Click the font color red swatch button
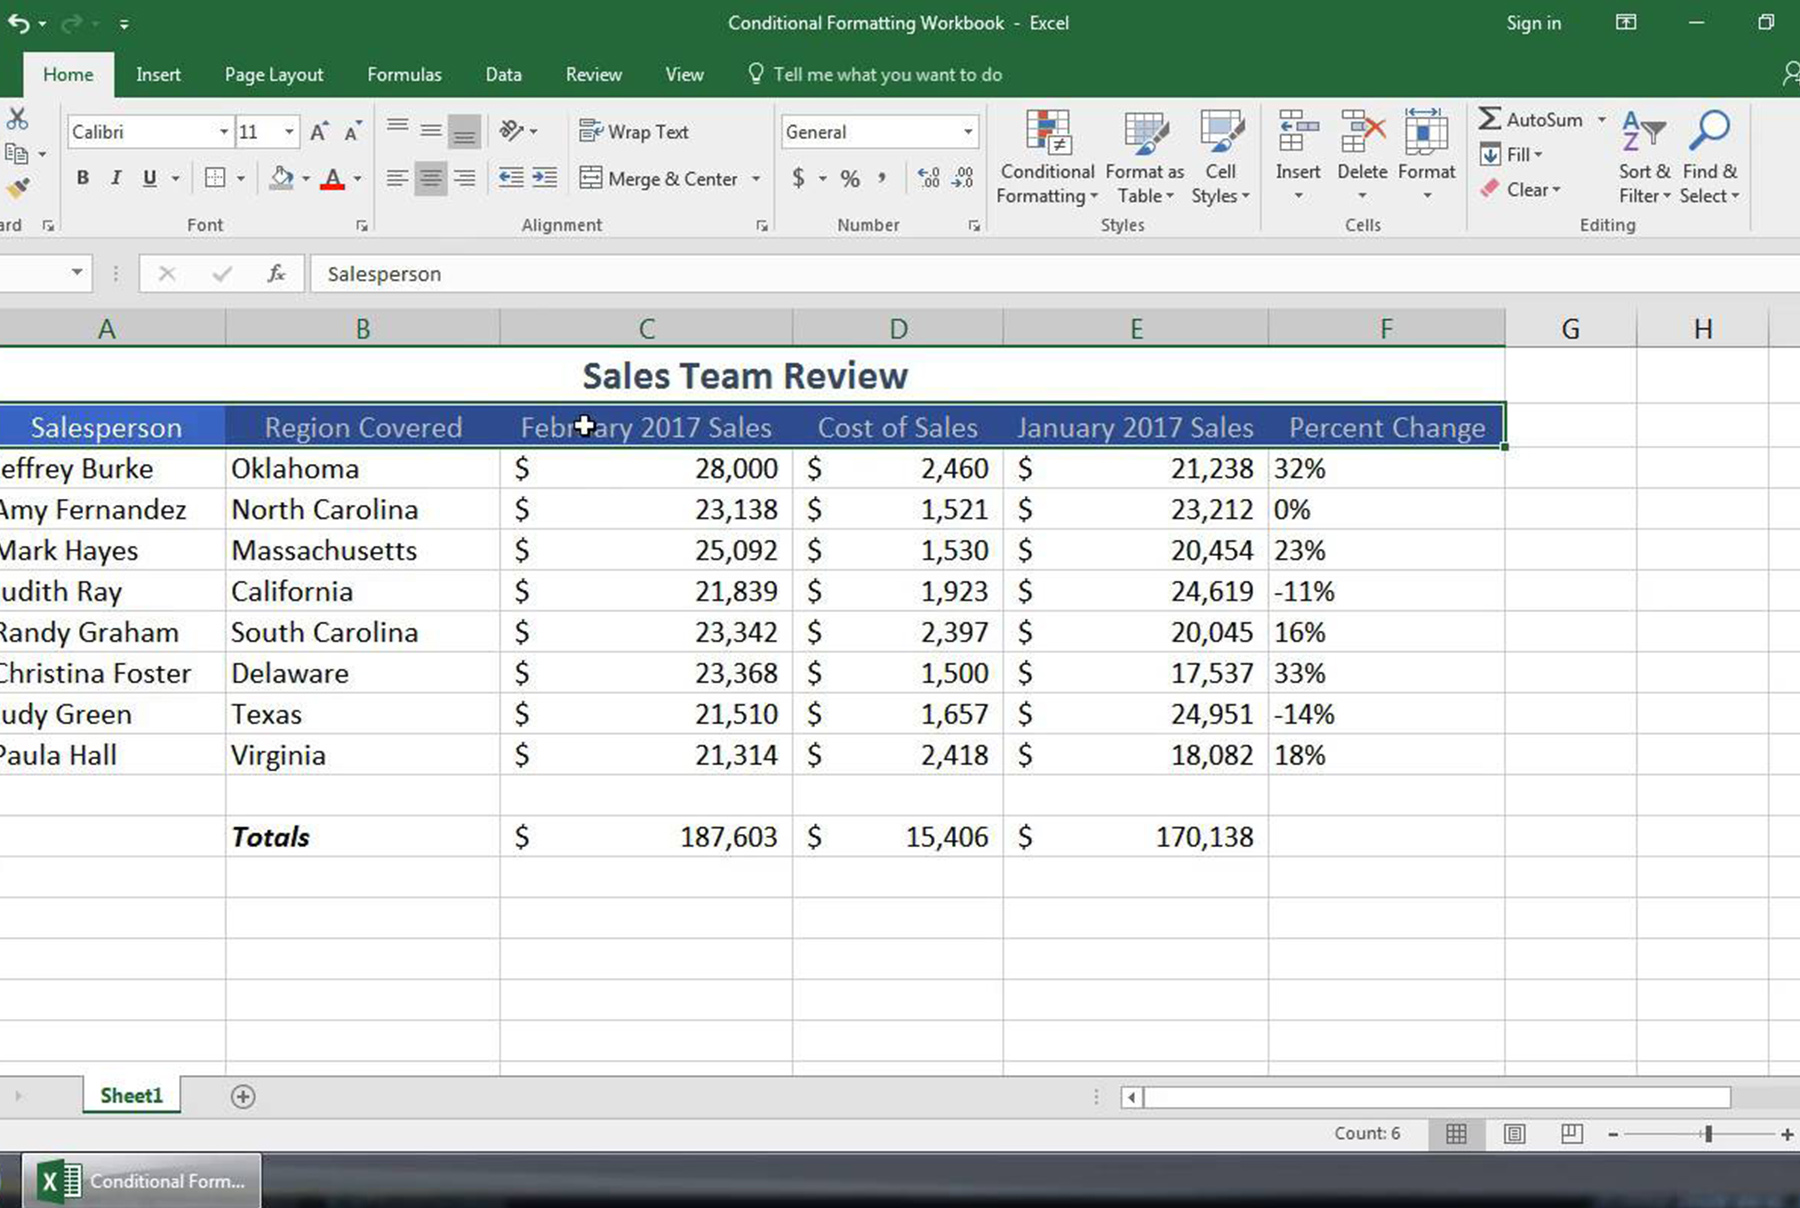The width and height of the screenshot is (1800, 1208). pyautogui.click(x=333, y=179)
